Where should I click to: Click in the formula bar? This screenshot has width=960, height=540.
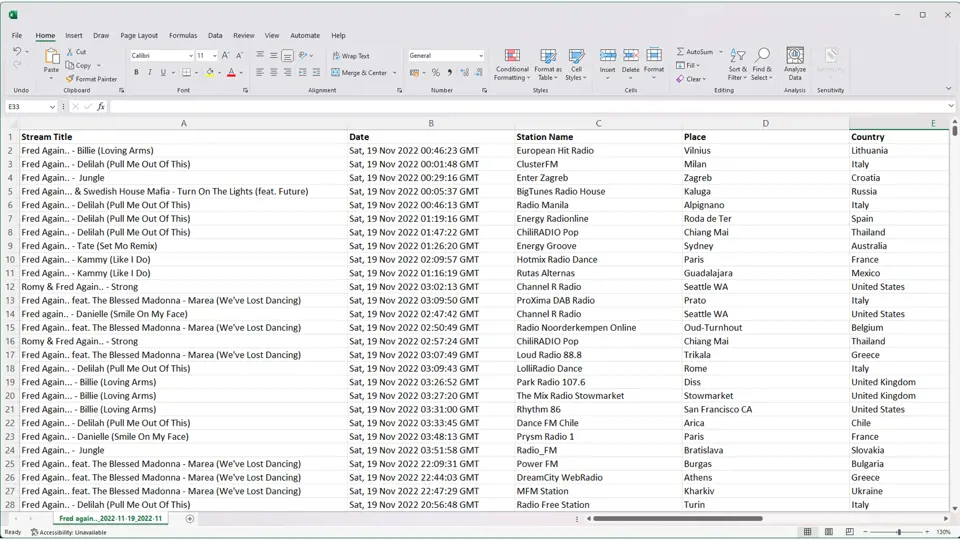pyautogui.click(x=528, y=107)
